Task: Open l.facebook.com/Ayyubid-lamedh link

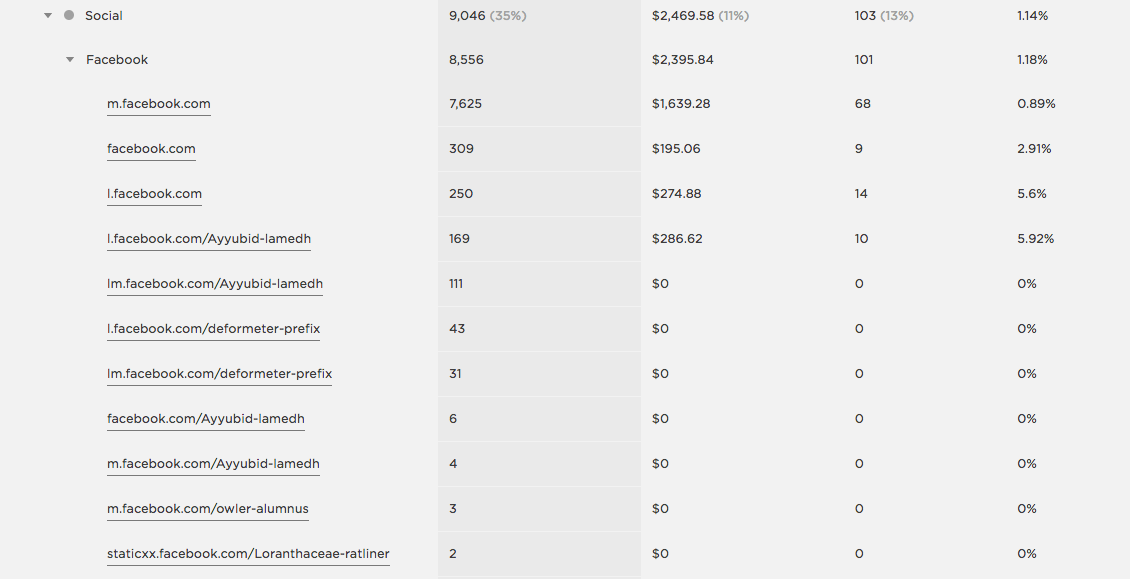Action: coord(209,239)
